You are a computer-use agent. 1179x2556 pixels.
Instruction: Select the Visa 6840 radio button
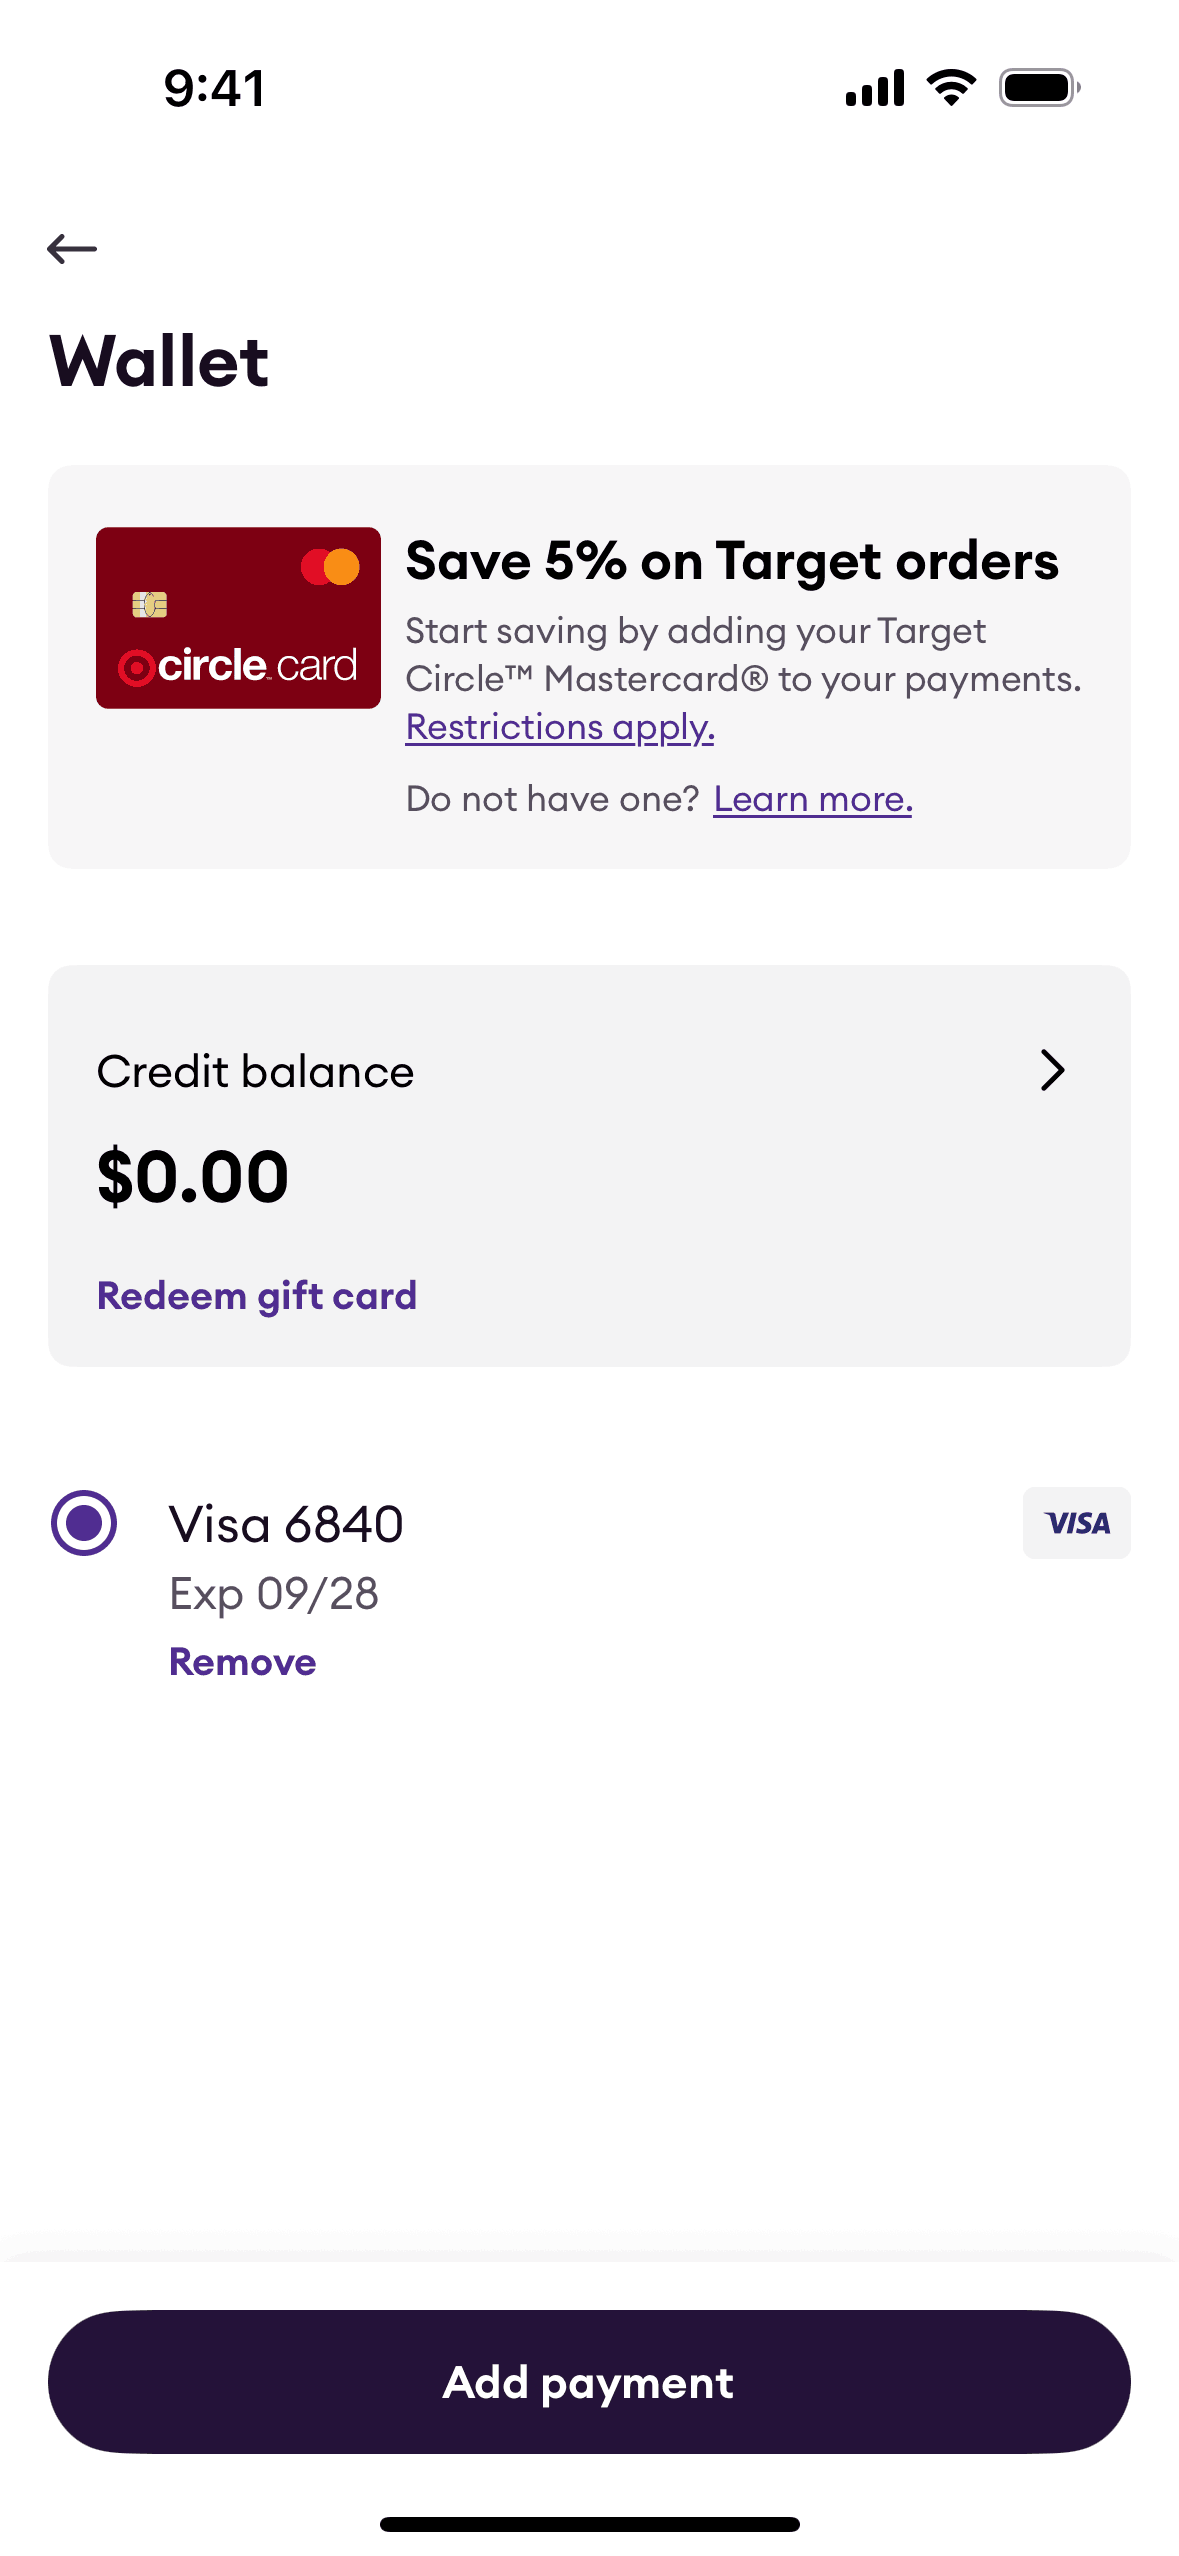pos(84,1523)
